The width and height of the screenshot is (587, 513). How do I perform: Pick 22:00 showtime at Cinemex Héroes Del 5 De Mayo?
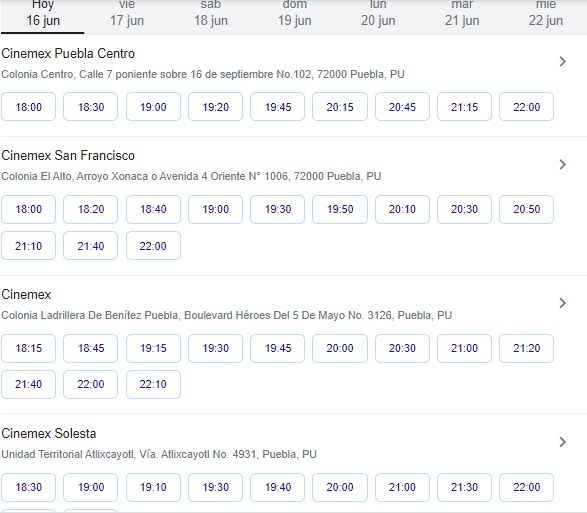click(91, 384)
